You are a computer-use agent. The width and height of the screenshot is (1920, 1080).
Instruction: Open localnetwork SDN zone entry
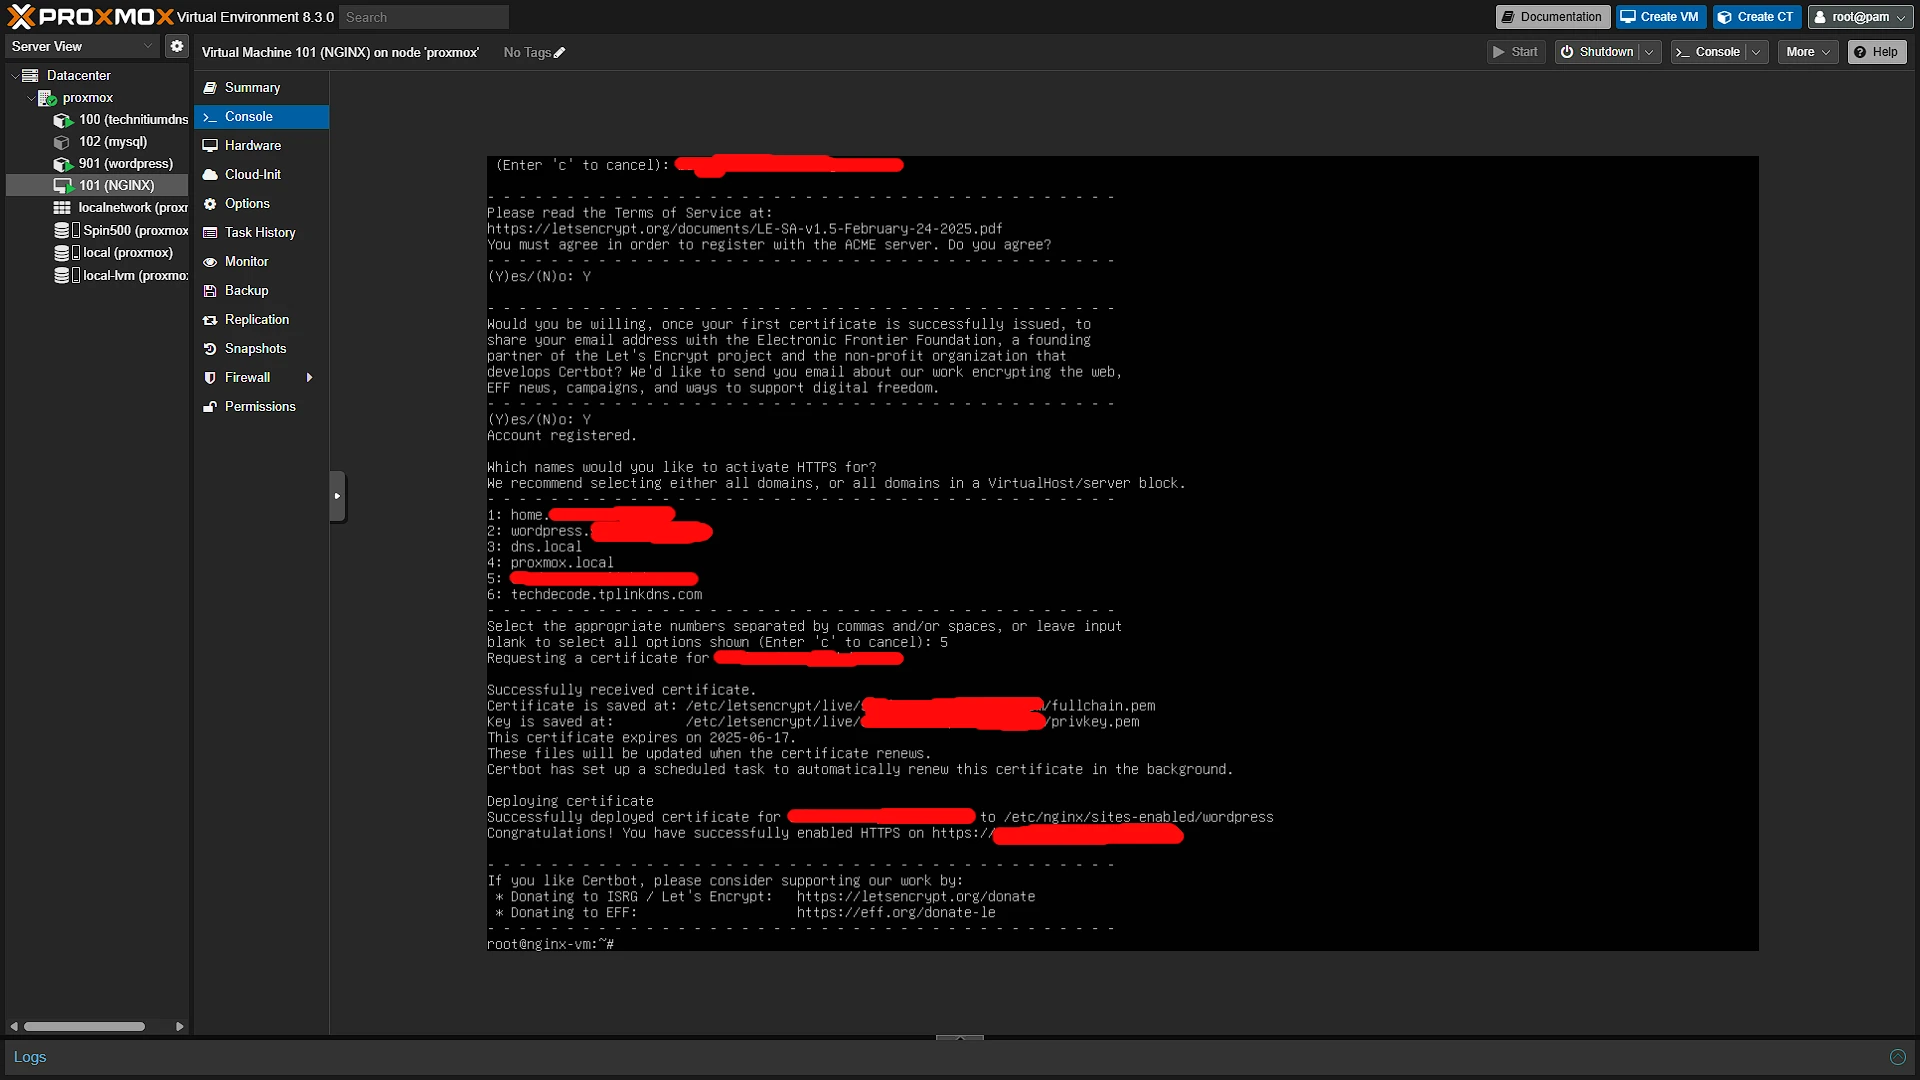click(120, 207)
